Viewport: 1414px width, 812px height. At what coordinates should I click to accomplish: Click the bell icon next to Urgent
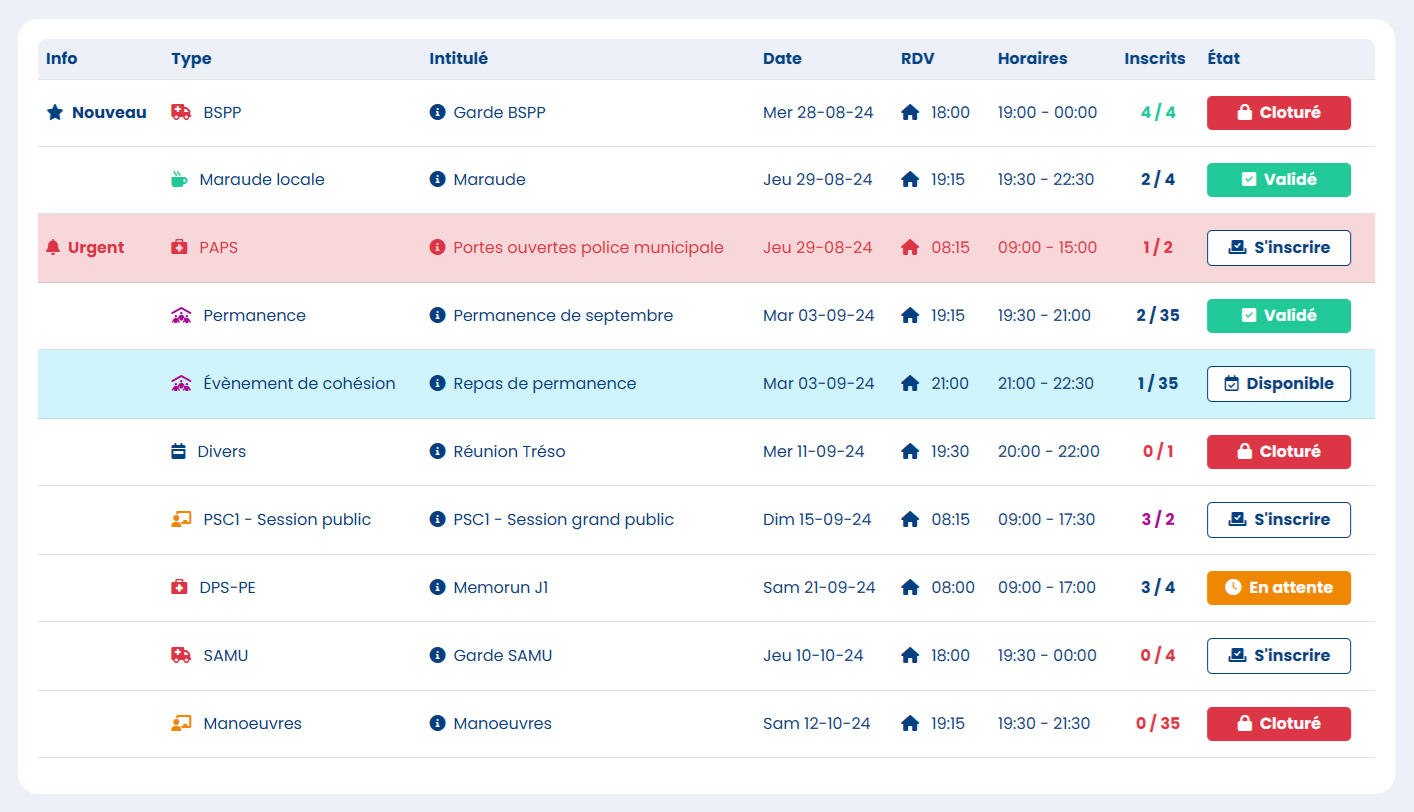point(54,248)
